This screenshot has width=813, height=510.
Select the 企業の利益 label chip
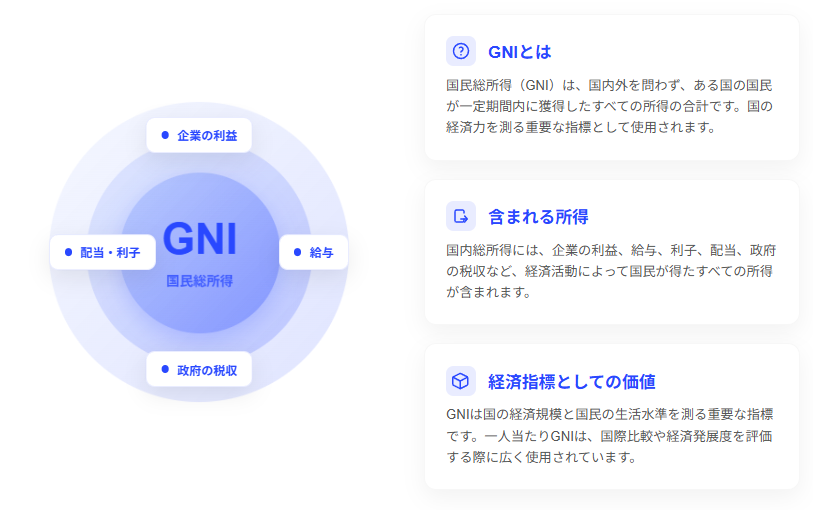tap(199, 135)
